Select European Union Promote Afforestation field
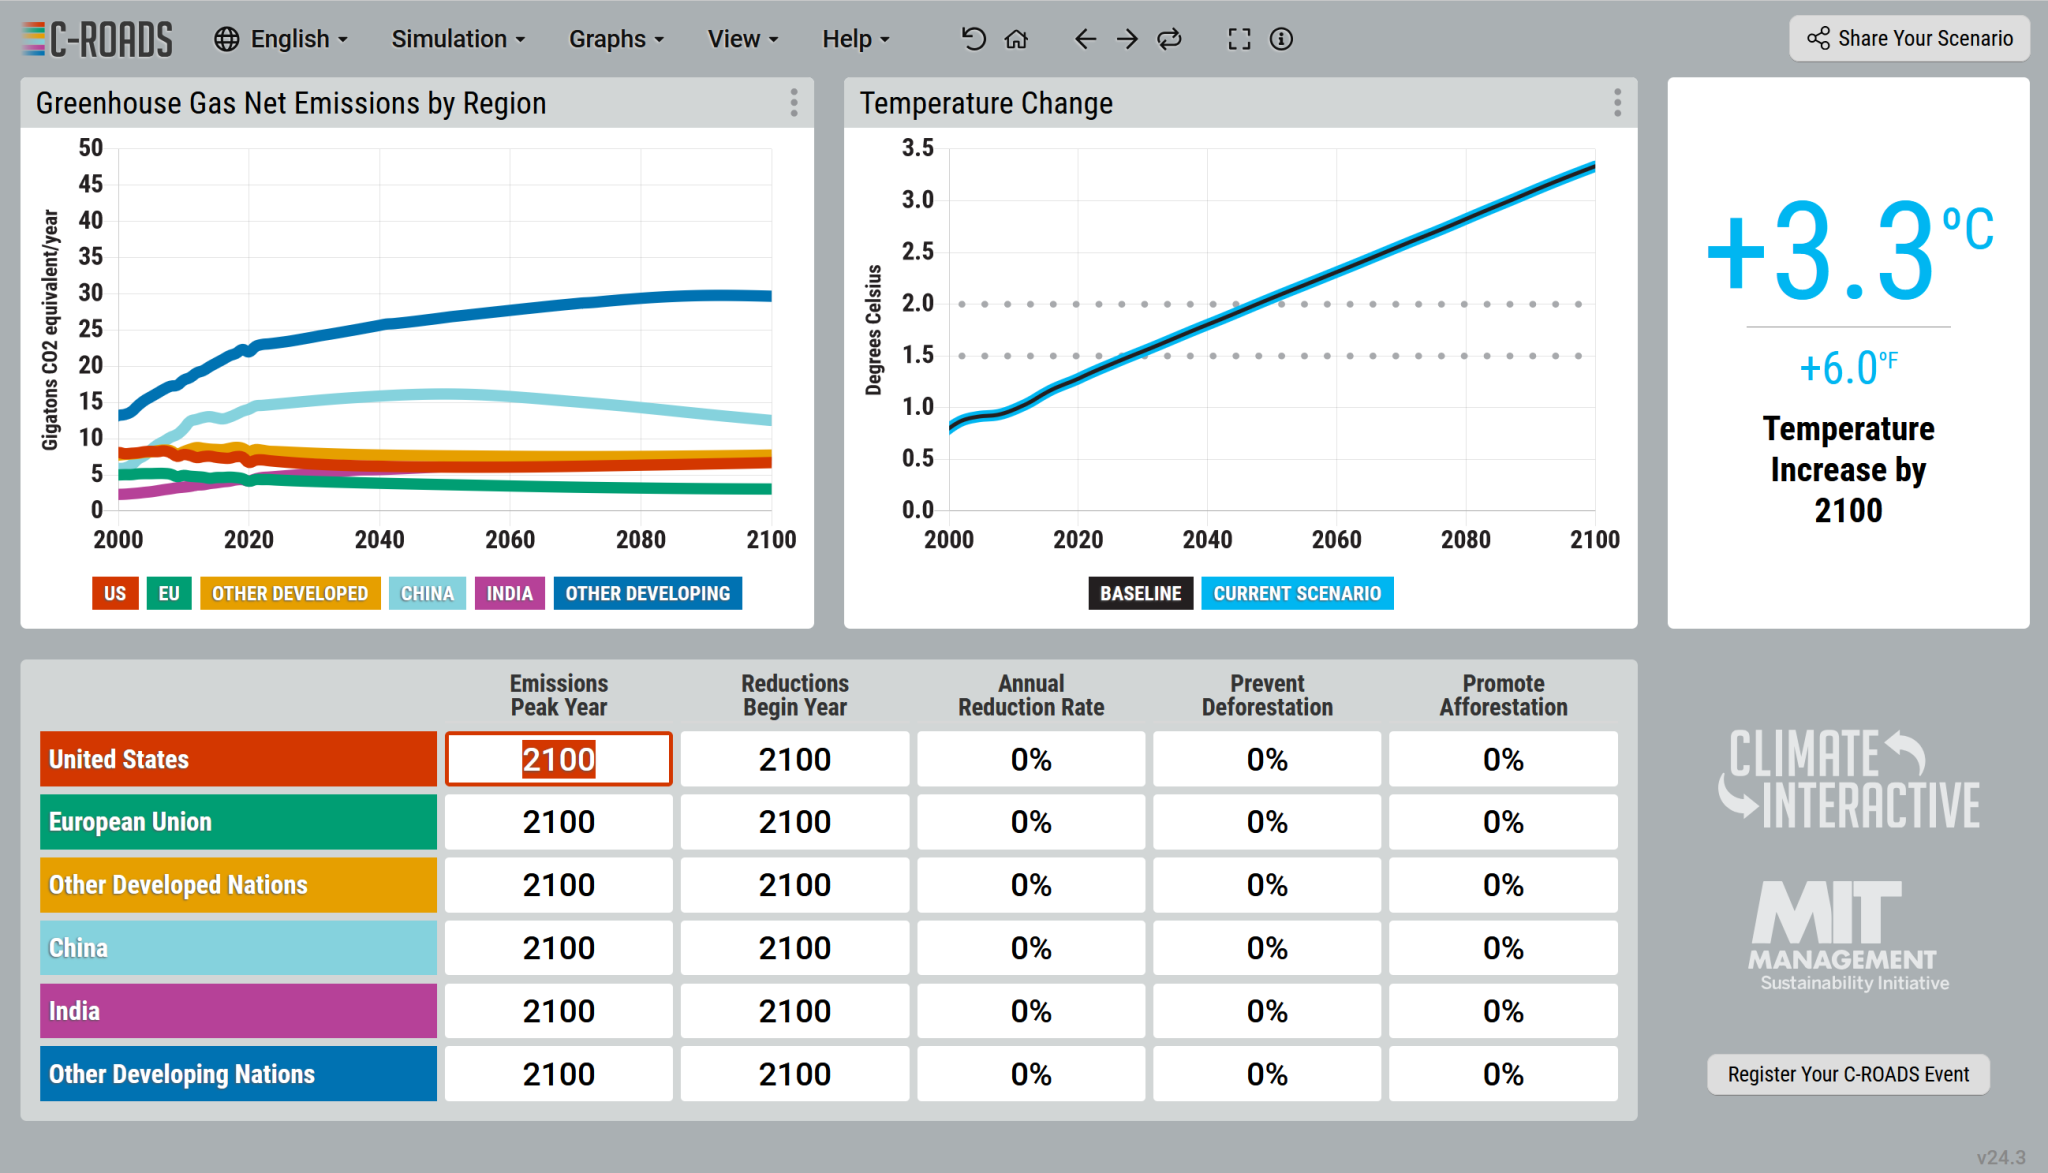 pyautogui.click(x=1503, y=822)
